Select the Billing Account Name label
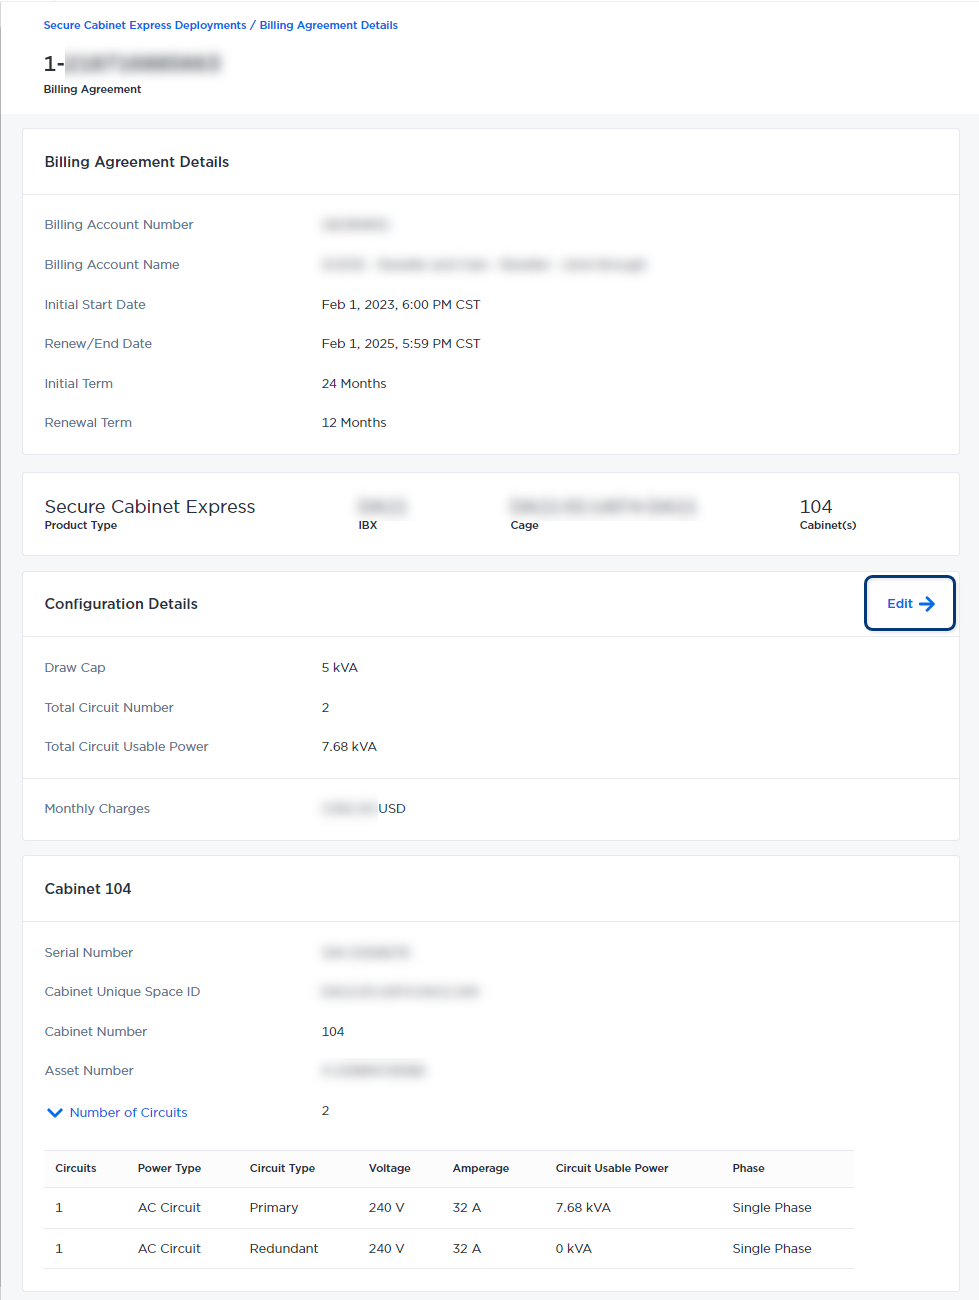 tap(112, 265)
